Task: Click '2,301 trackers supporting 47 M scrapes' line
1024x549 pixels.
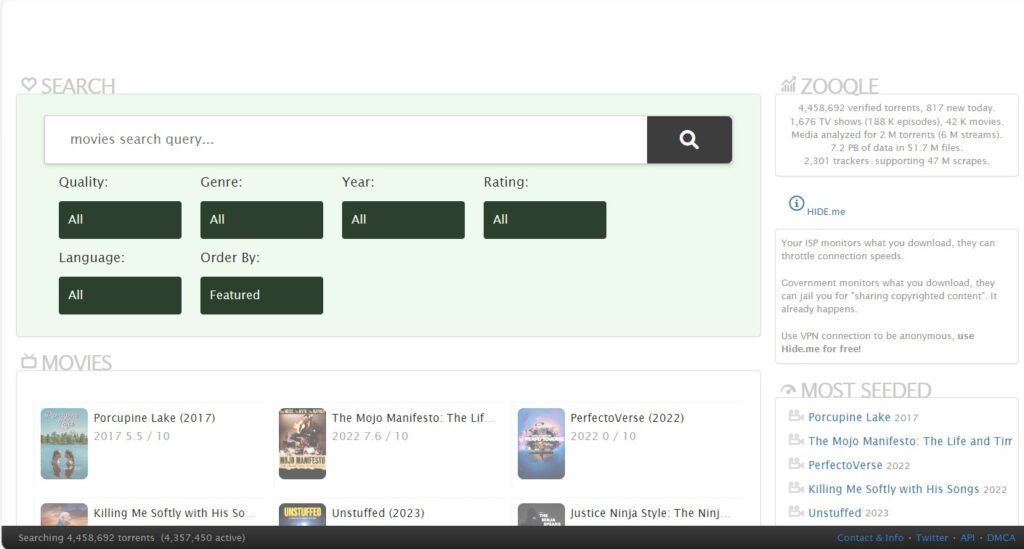Action: point(896,161)
